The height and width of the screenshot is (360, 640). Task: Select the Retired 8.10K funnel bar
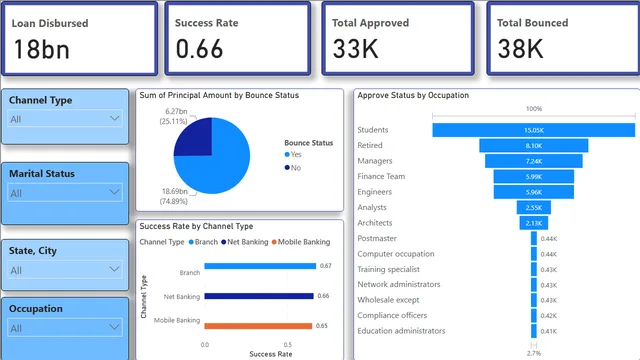[533, 146]
